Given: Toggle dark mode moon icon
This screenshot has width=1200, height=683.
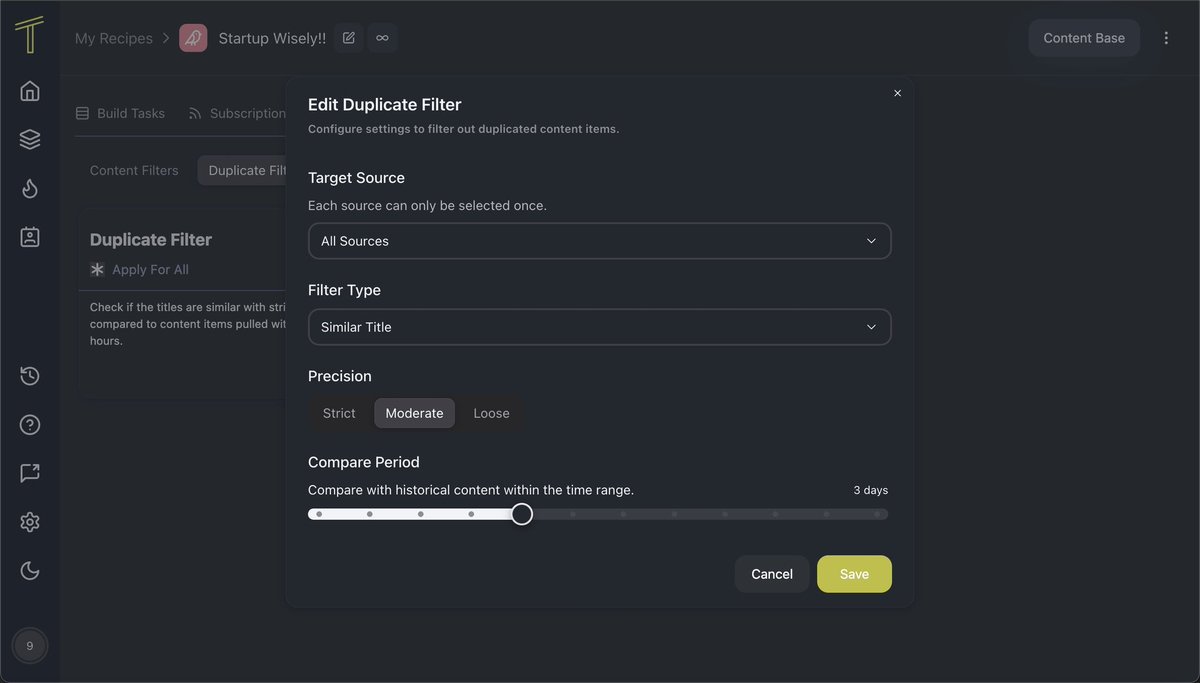Looking at the screenshot, I should tap(30, 571).
